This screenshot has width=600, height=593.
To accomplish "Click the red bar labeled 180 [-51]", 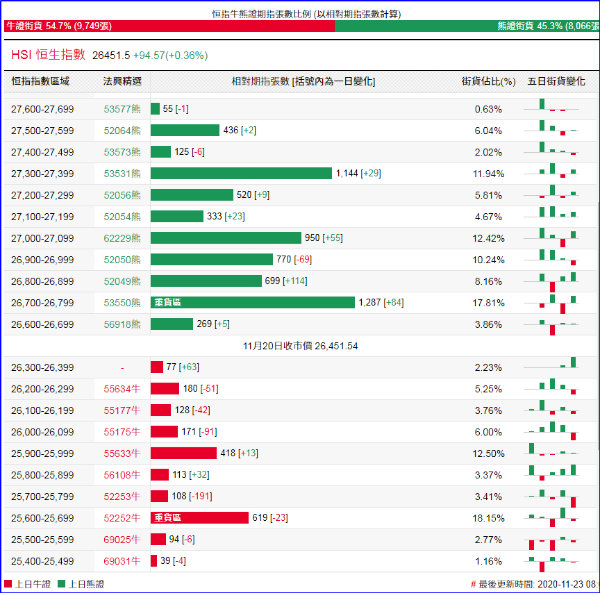I will [x=165, y=389].
